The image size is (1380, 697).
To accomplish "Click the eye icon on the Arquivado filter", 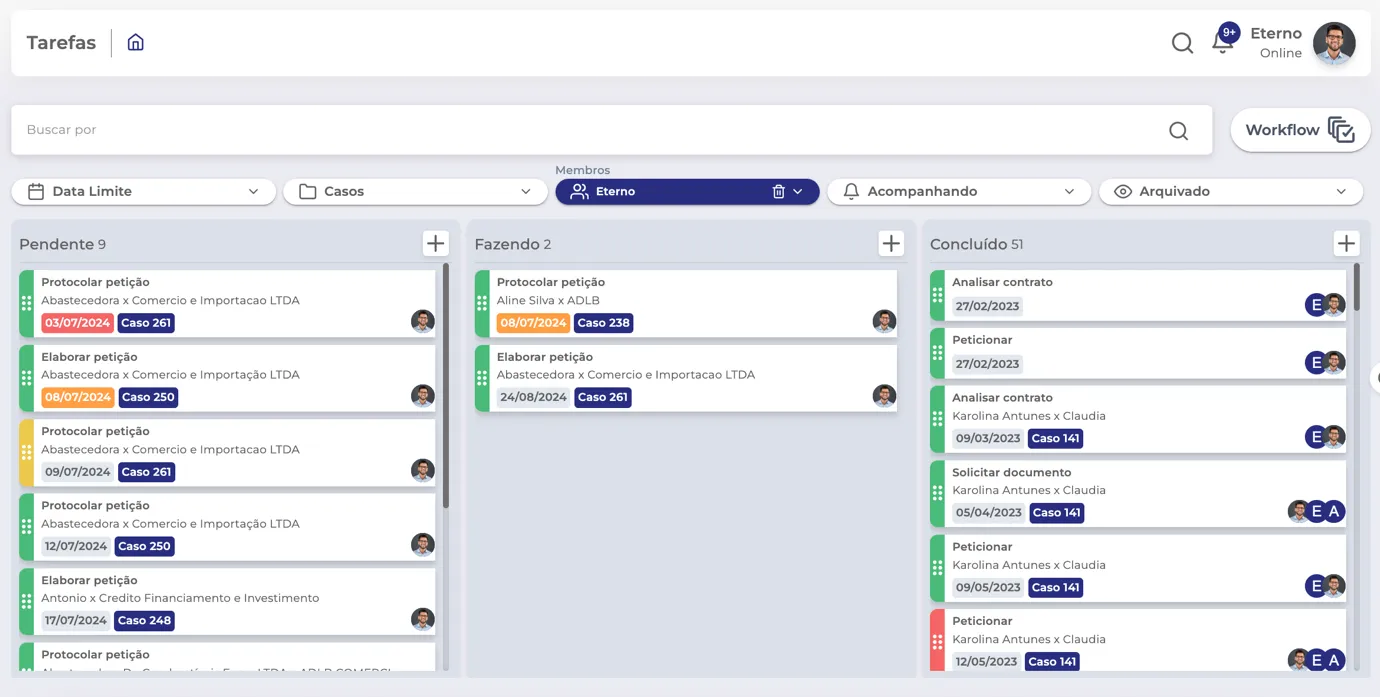I will [x=1123, y=191].
